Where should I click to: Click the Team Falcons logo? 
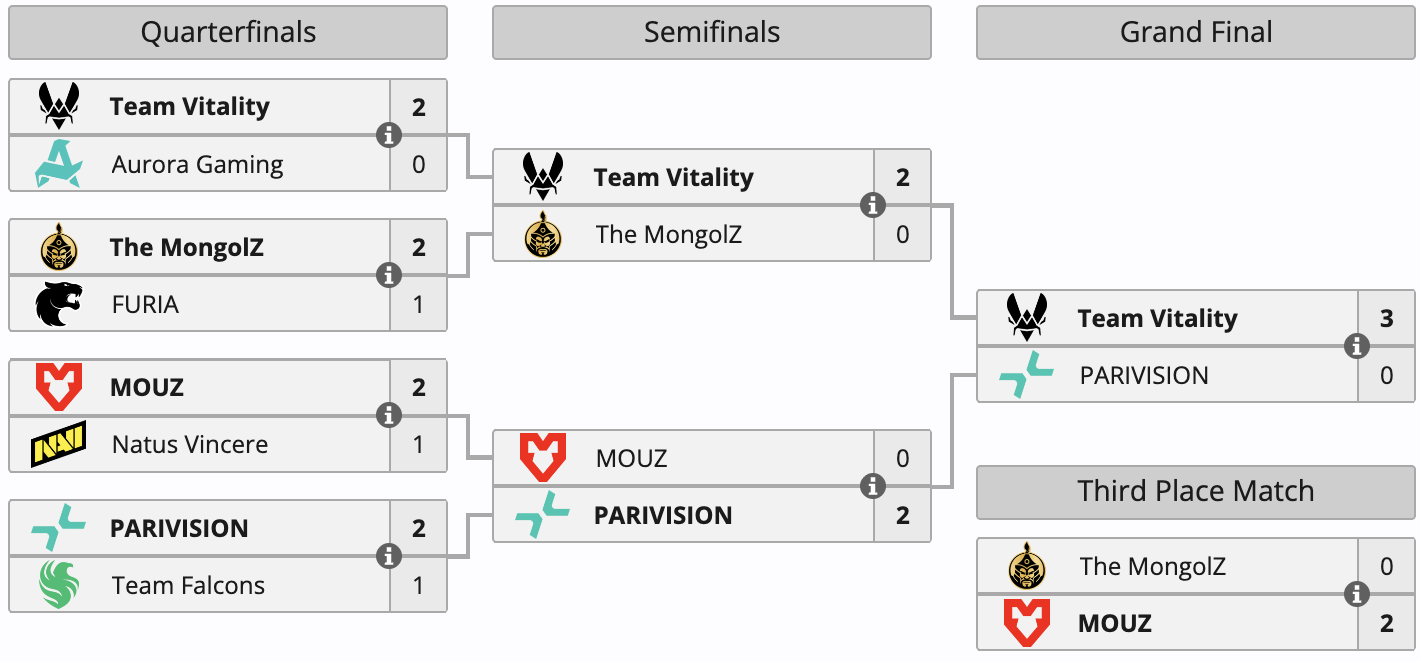[59, 585]
